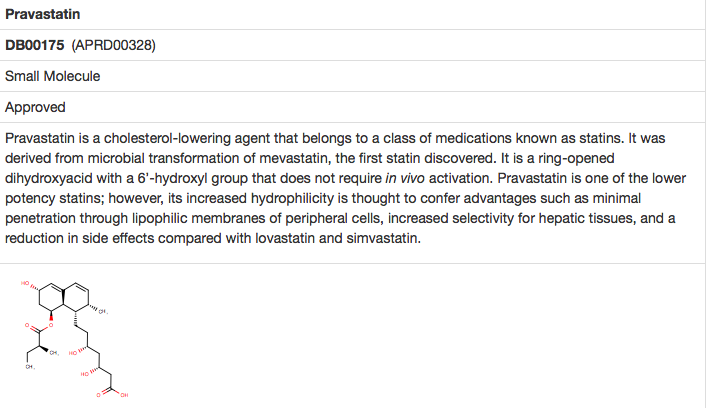The image size is (710, 408).
Task: Click the top-left HO group in structure
Action: (x=24, y=284)
